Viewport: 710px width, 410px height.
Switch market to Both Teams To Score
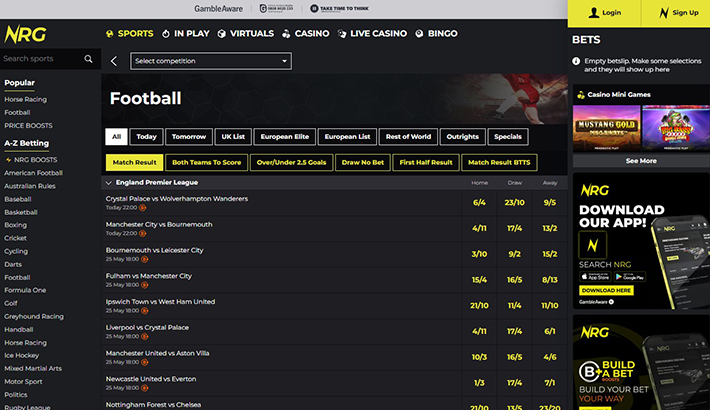(x=206, y=163)
